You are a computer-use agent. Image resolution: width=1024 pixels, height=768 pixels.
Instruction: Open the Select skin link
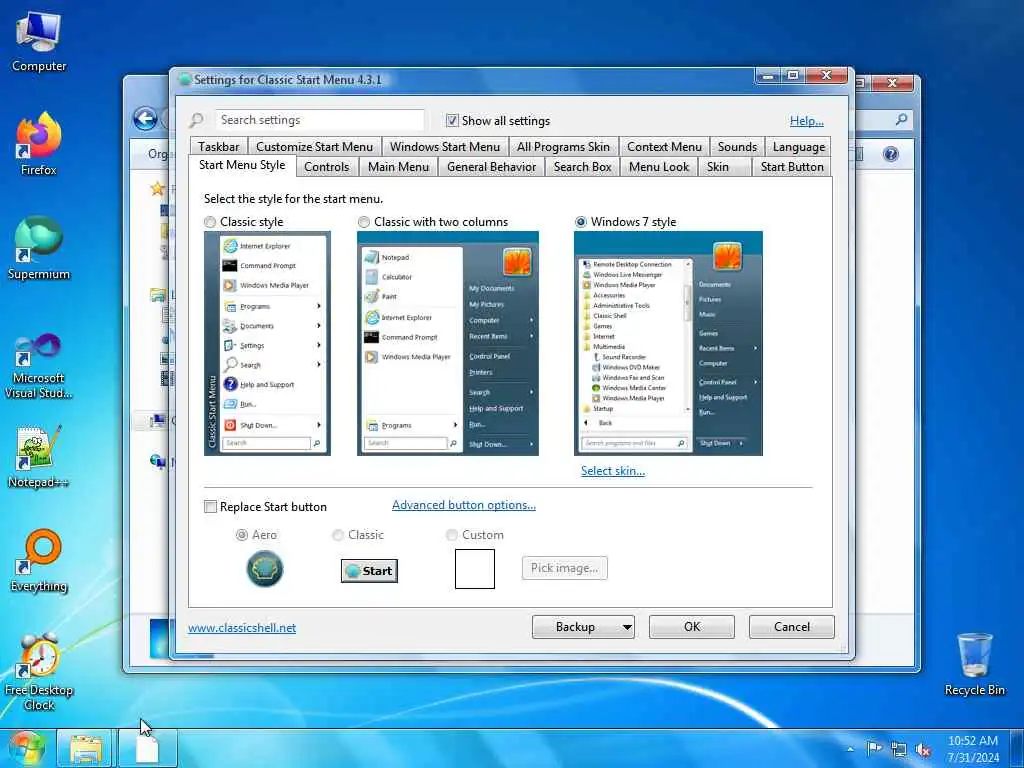point(613,471)
